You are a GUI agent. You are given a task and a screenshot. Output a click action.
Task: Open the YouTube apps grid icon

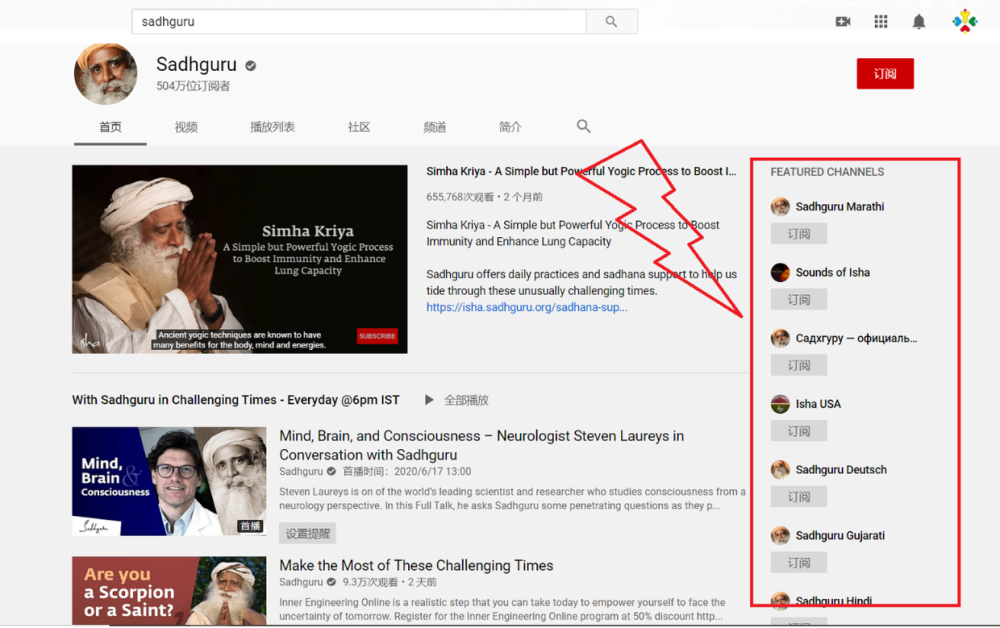(881, 22)
